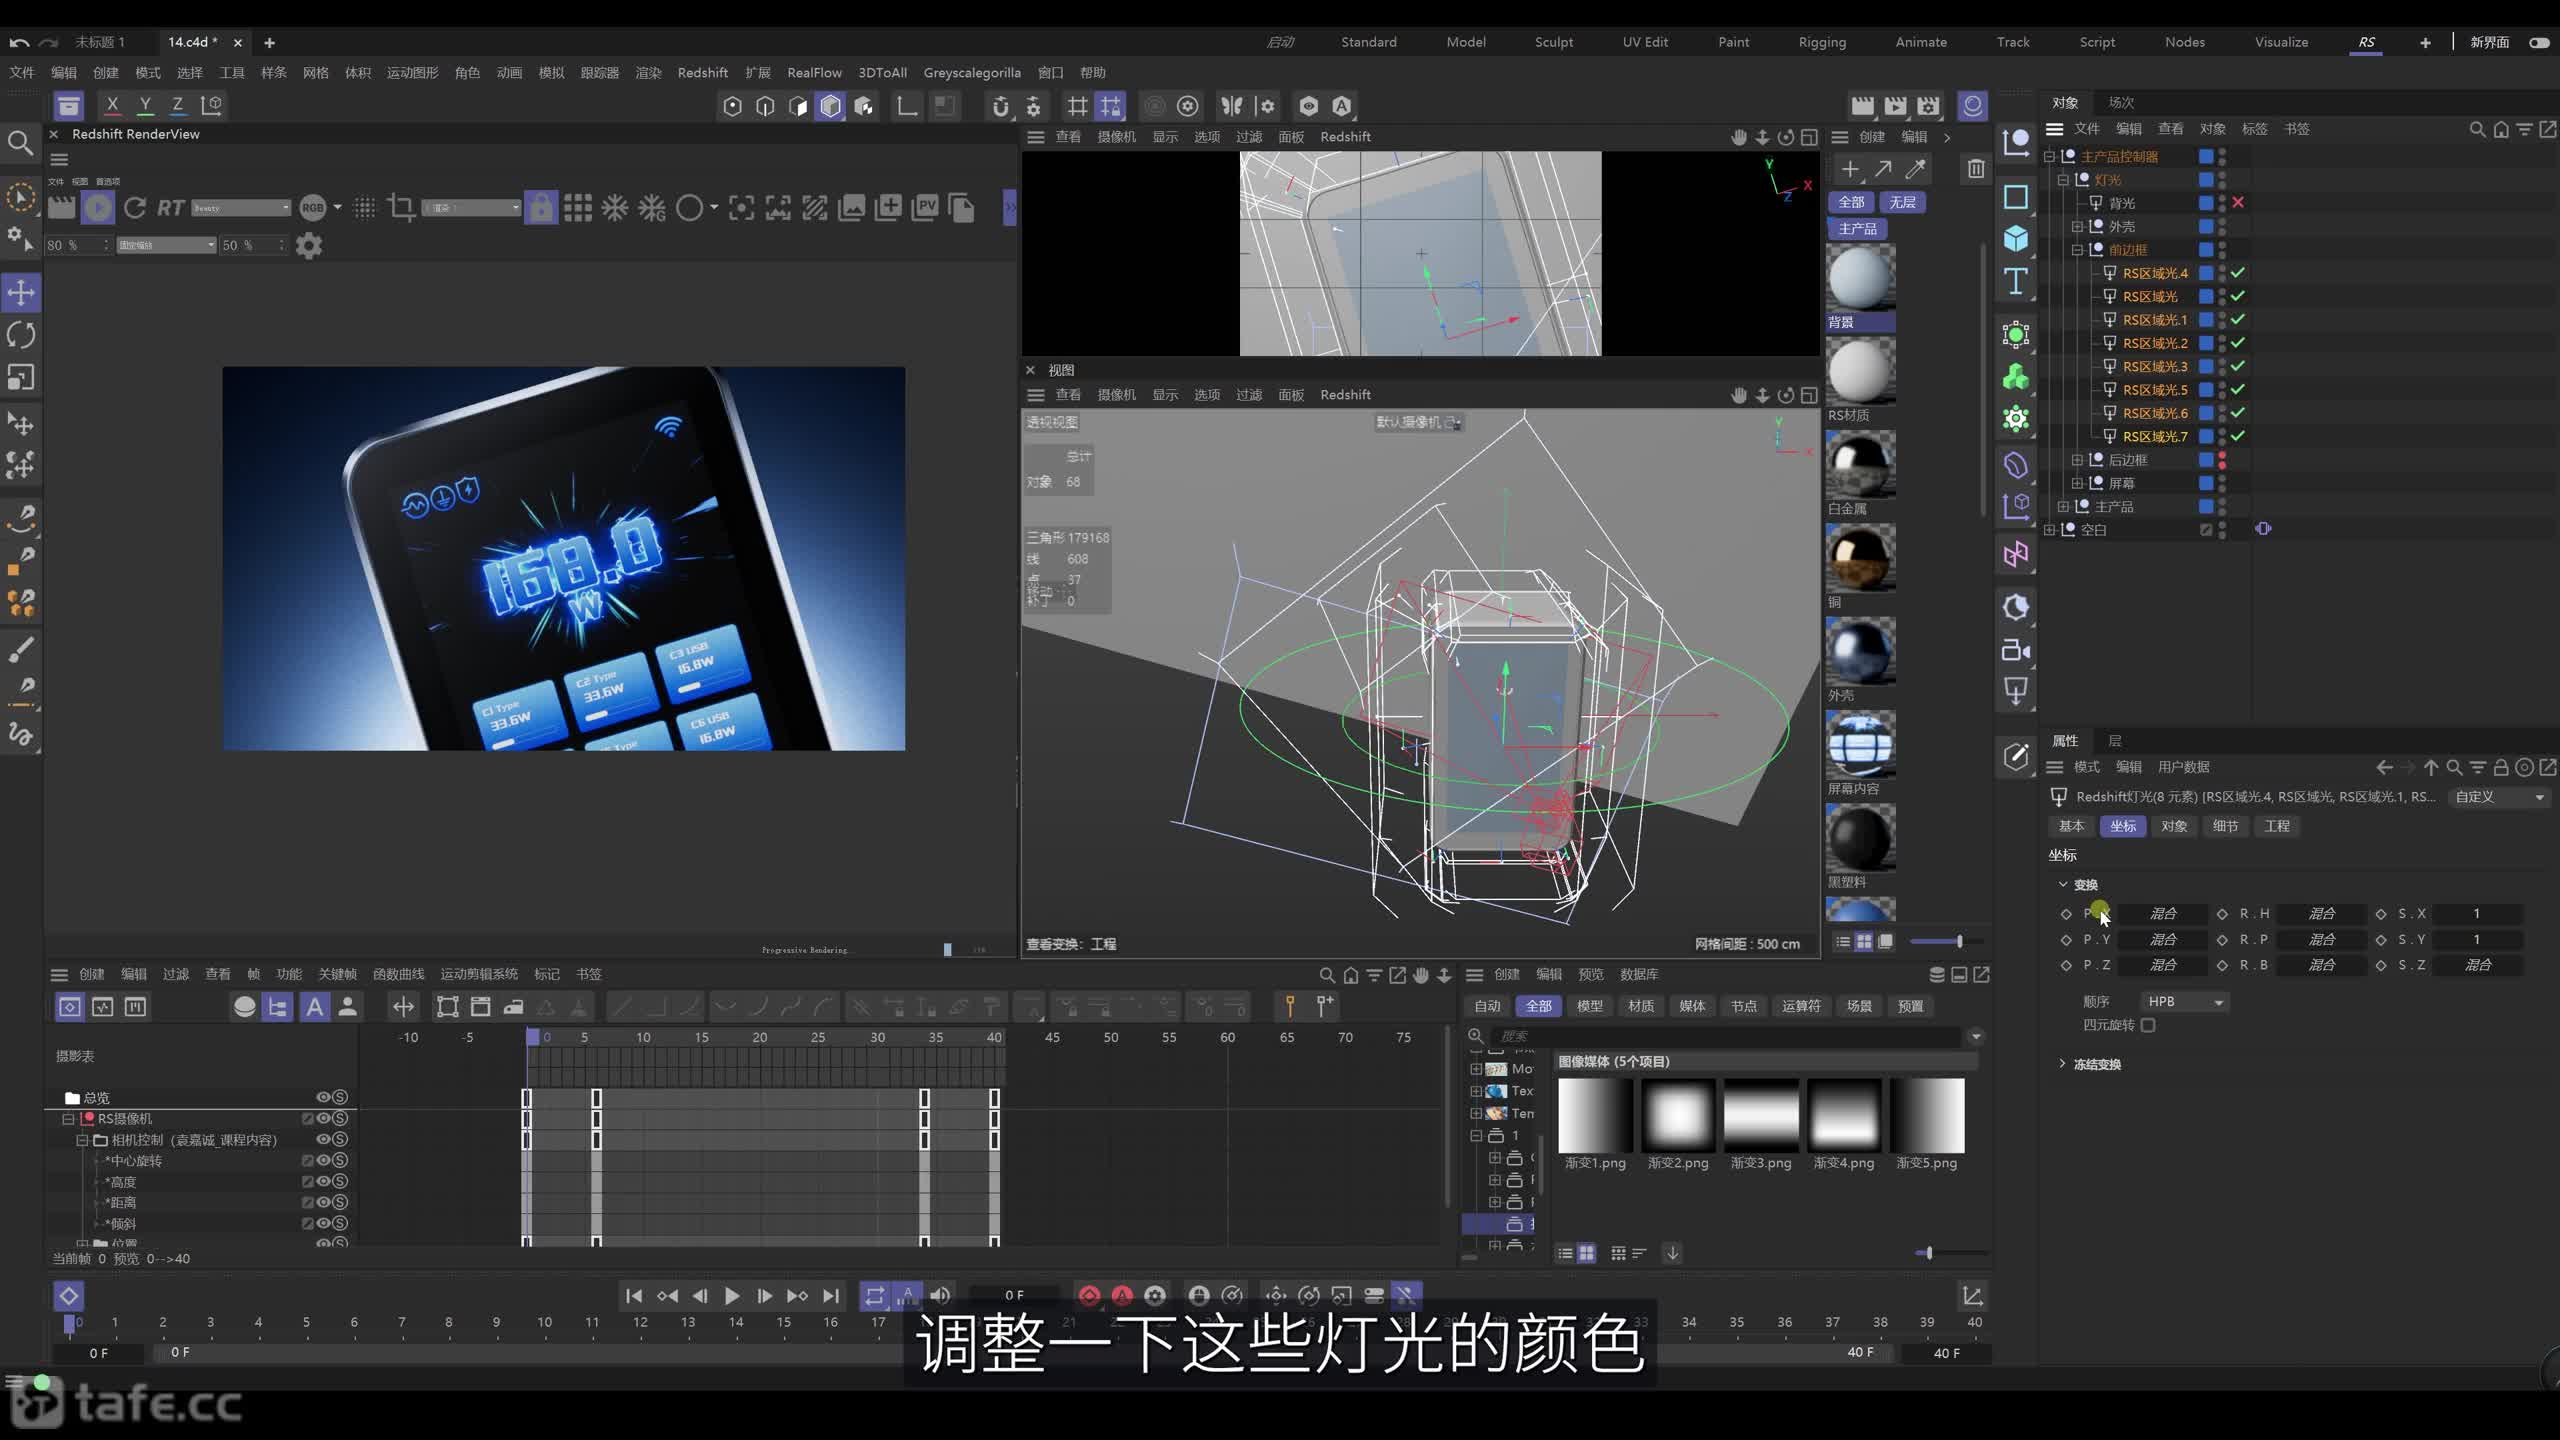2560x1440 pixels.
Task: Click the 全部 button in material manager
Action: click(1851, 202)
